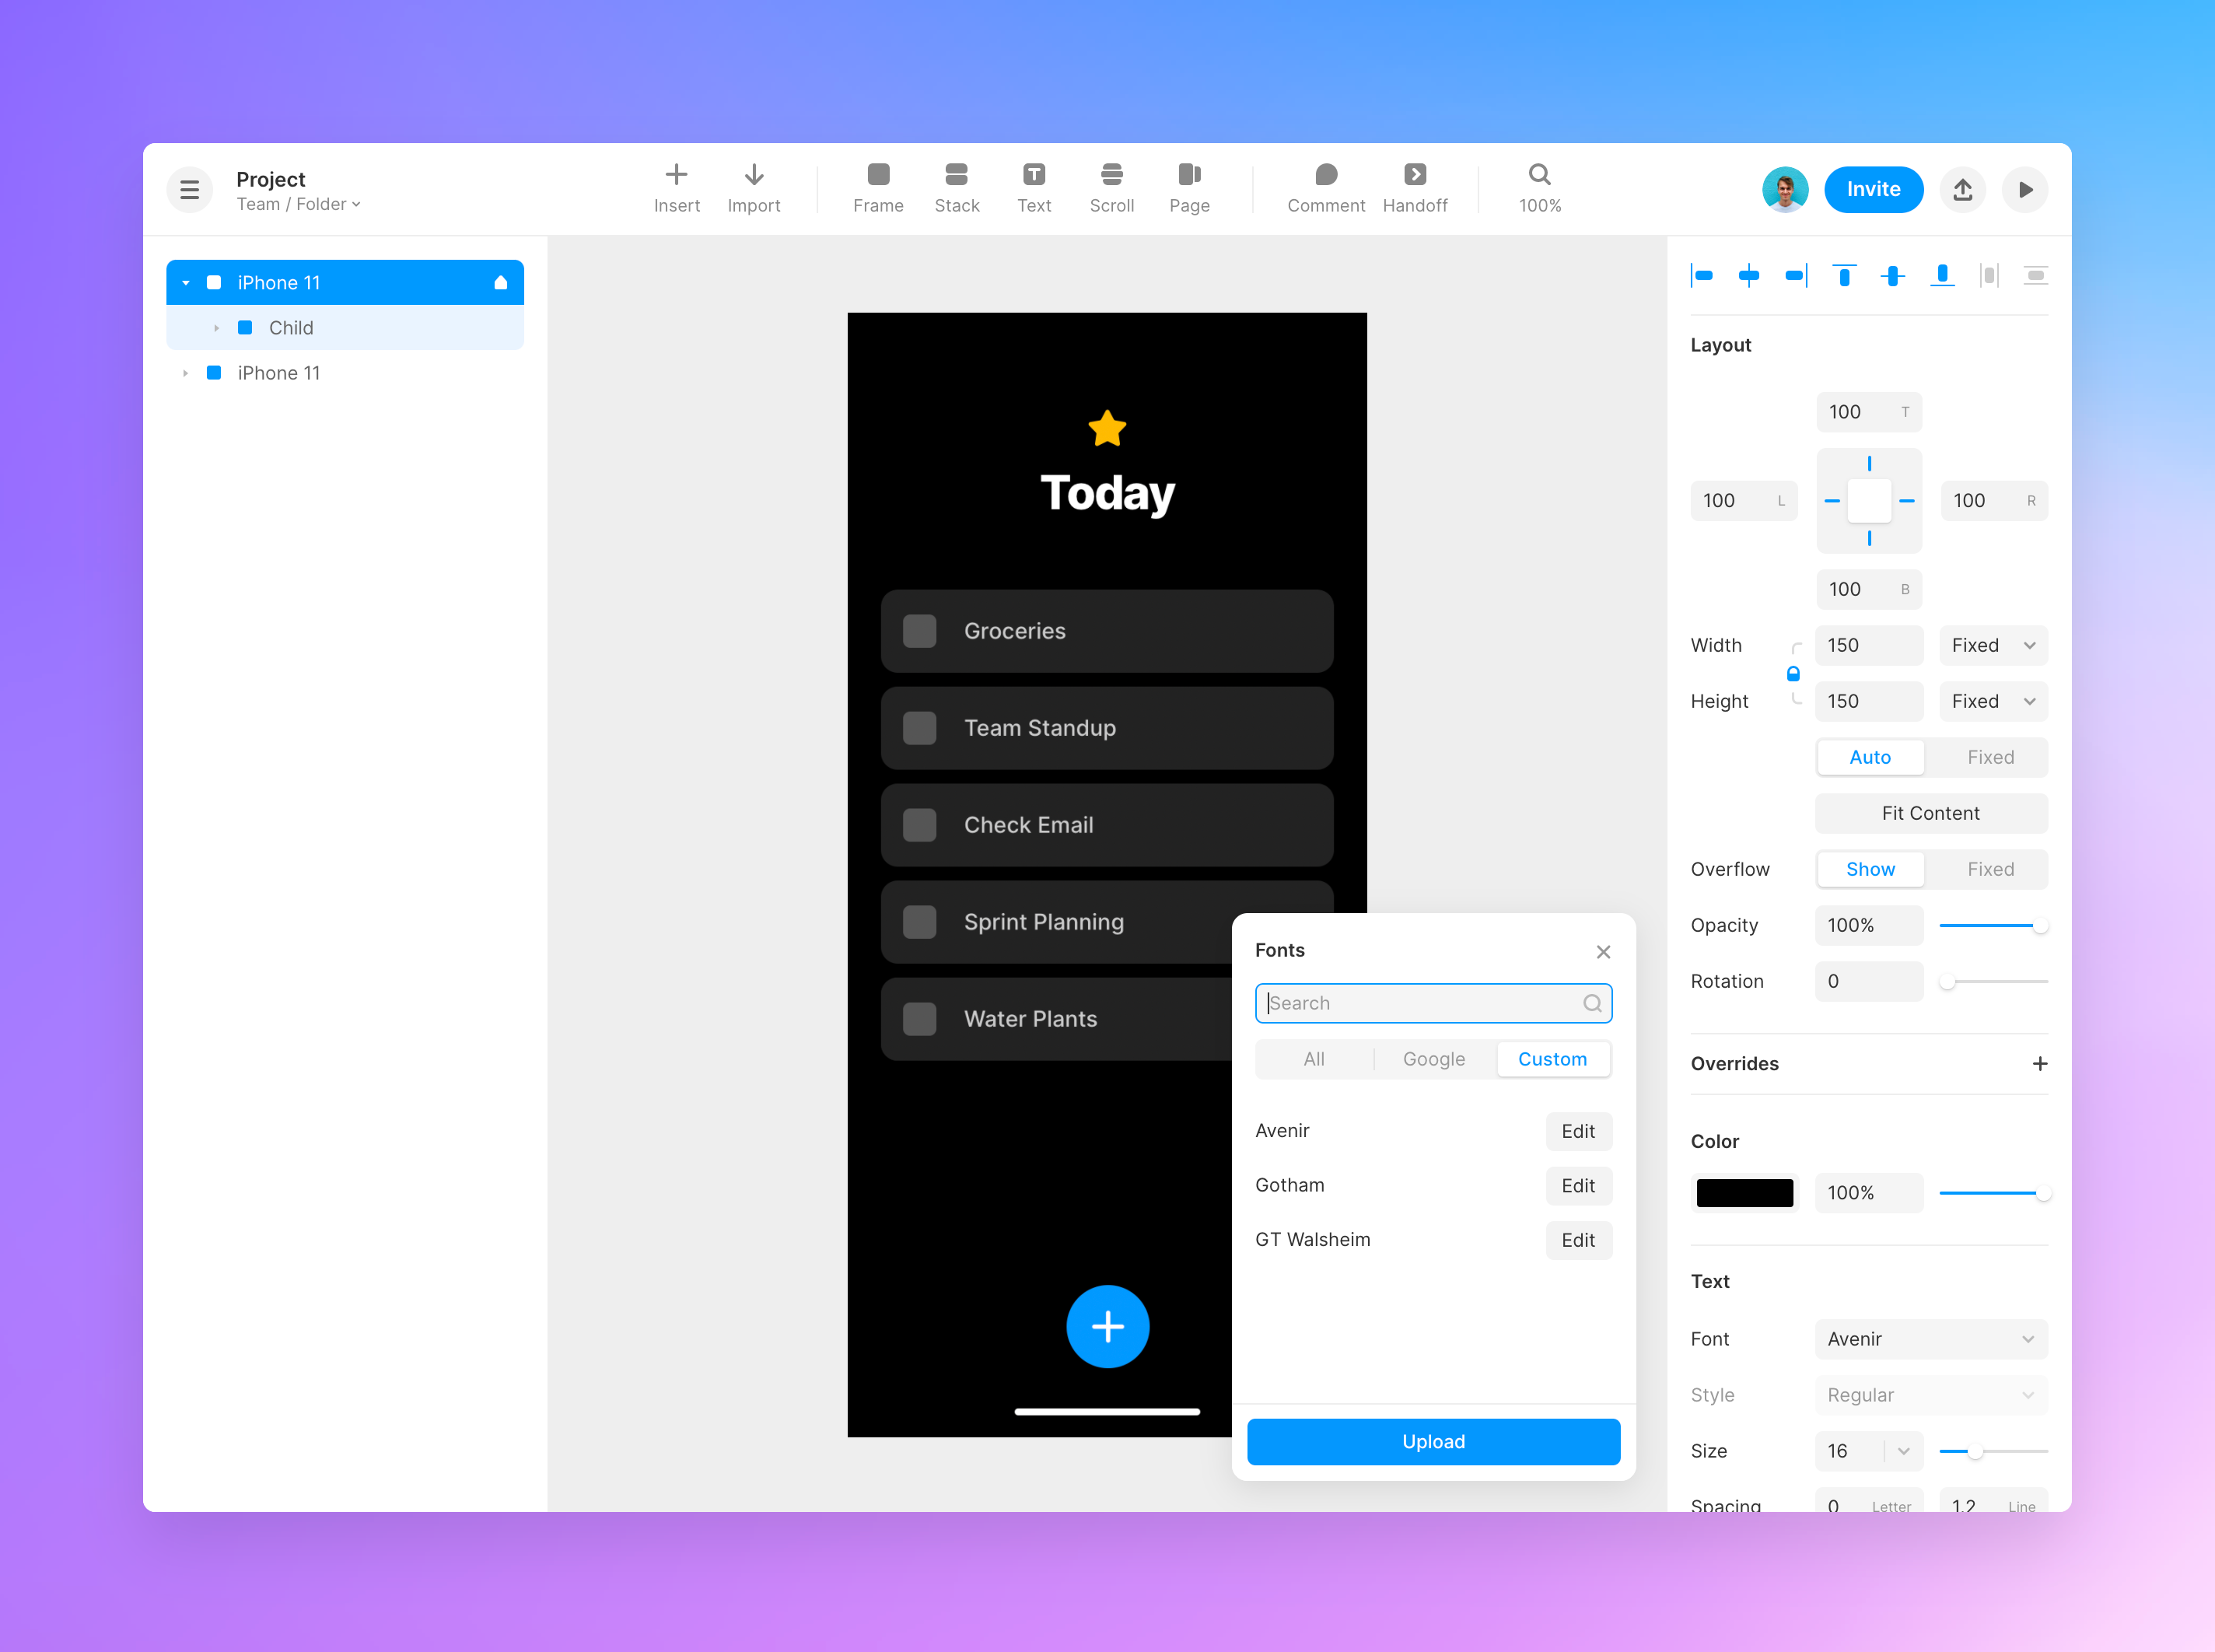Distribute vertically icon
2215x1652 pixels.
(2036, 276)
